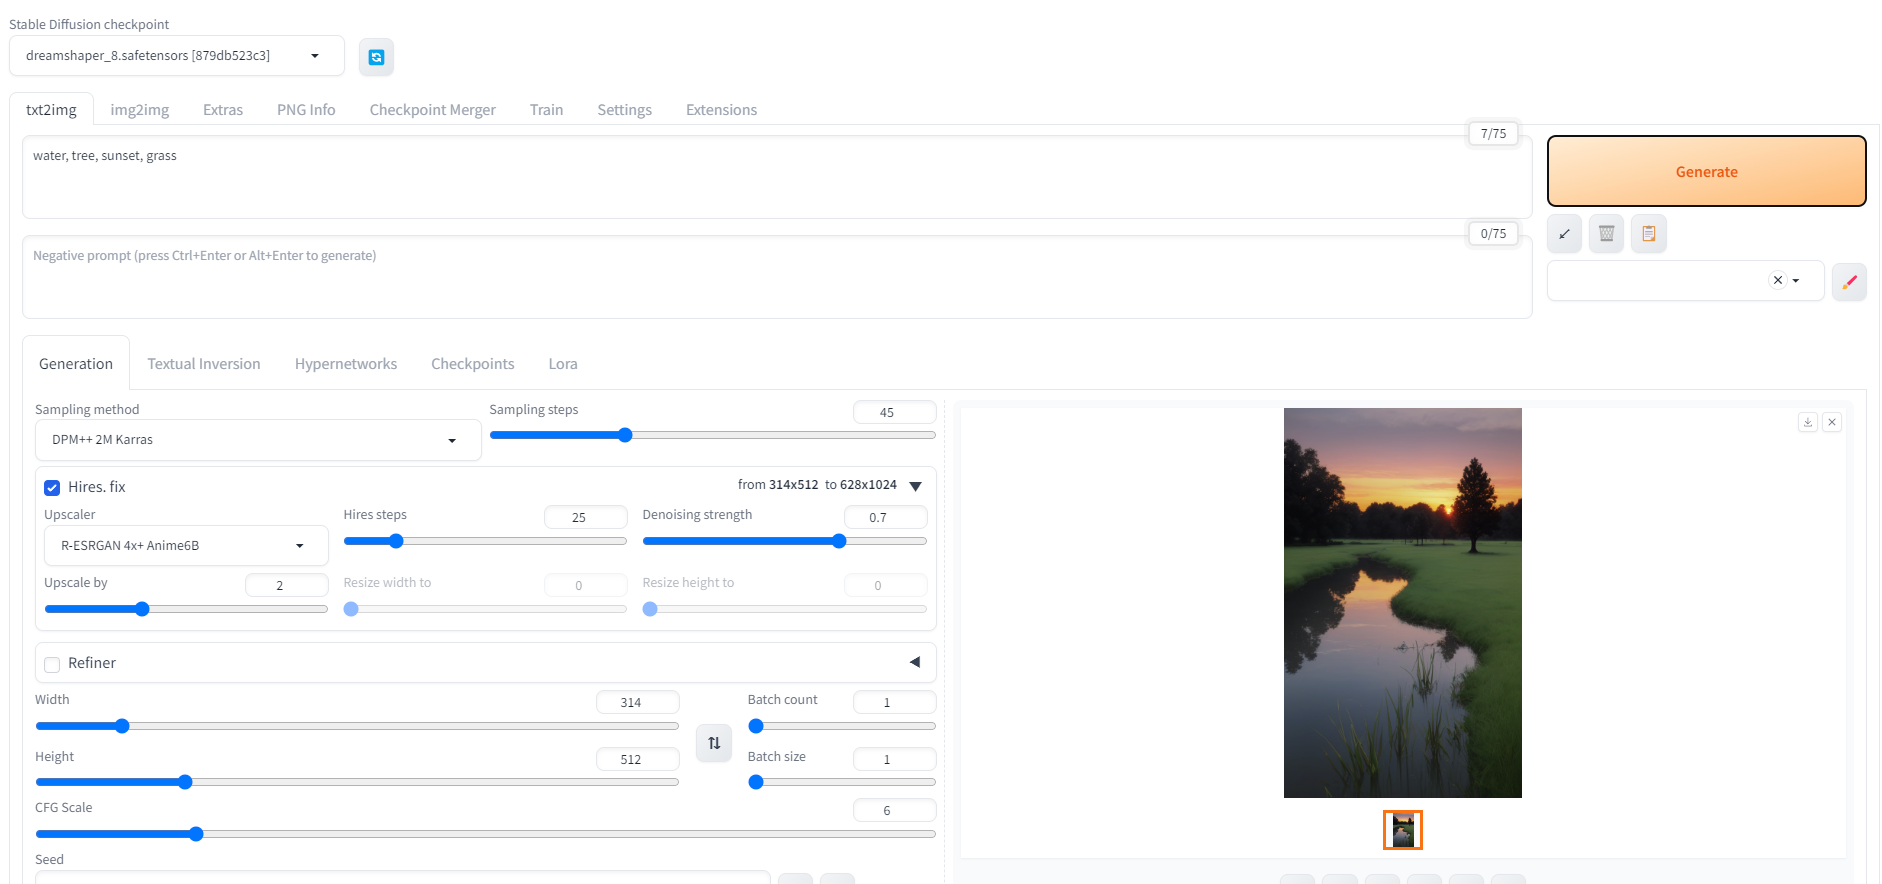The image size is (1882, 884).
Task: Adjust the Hires steps slider
Action: pyautogui.click(x=485, y=541)
